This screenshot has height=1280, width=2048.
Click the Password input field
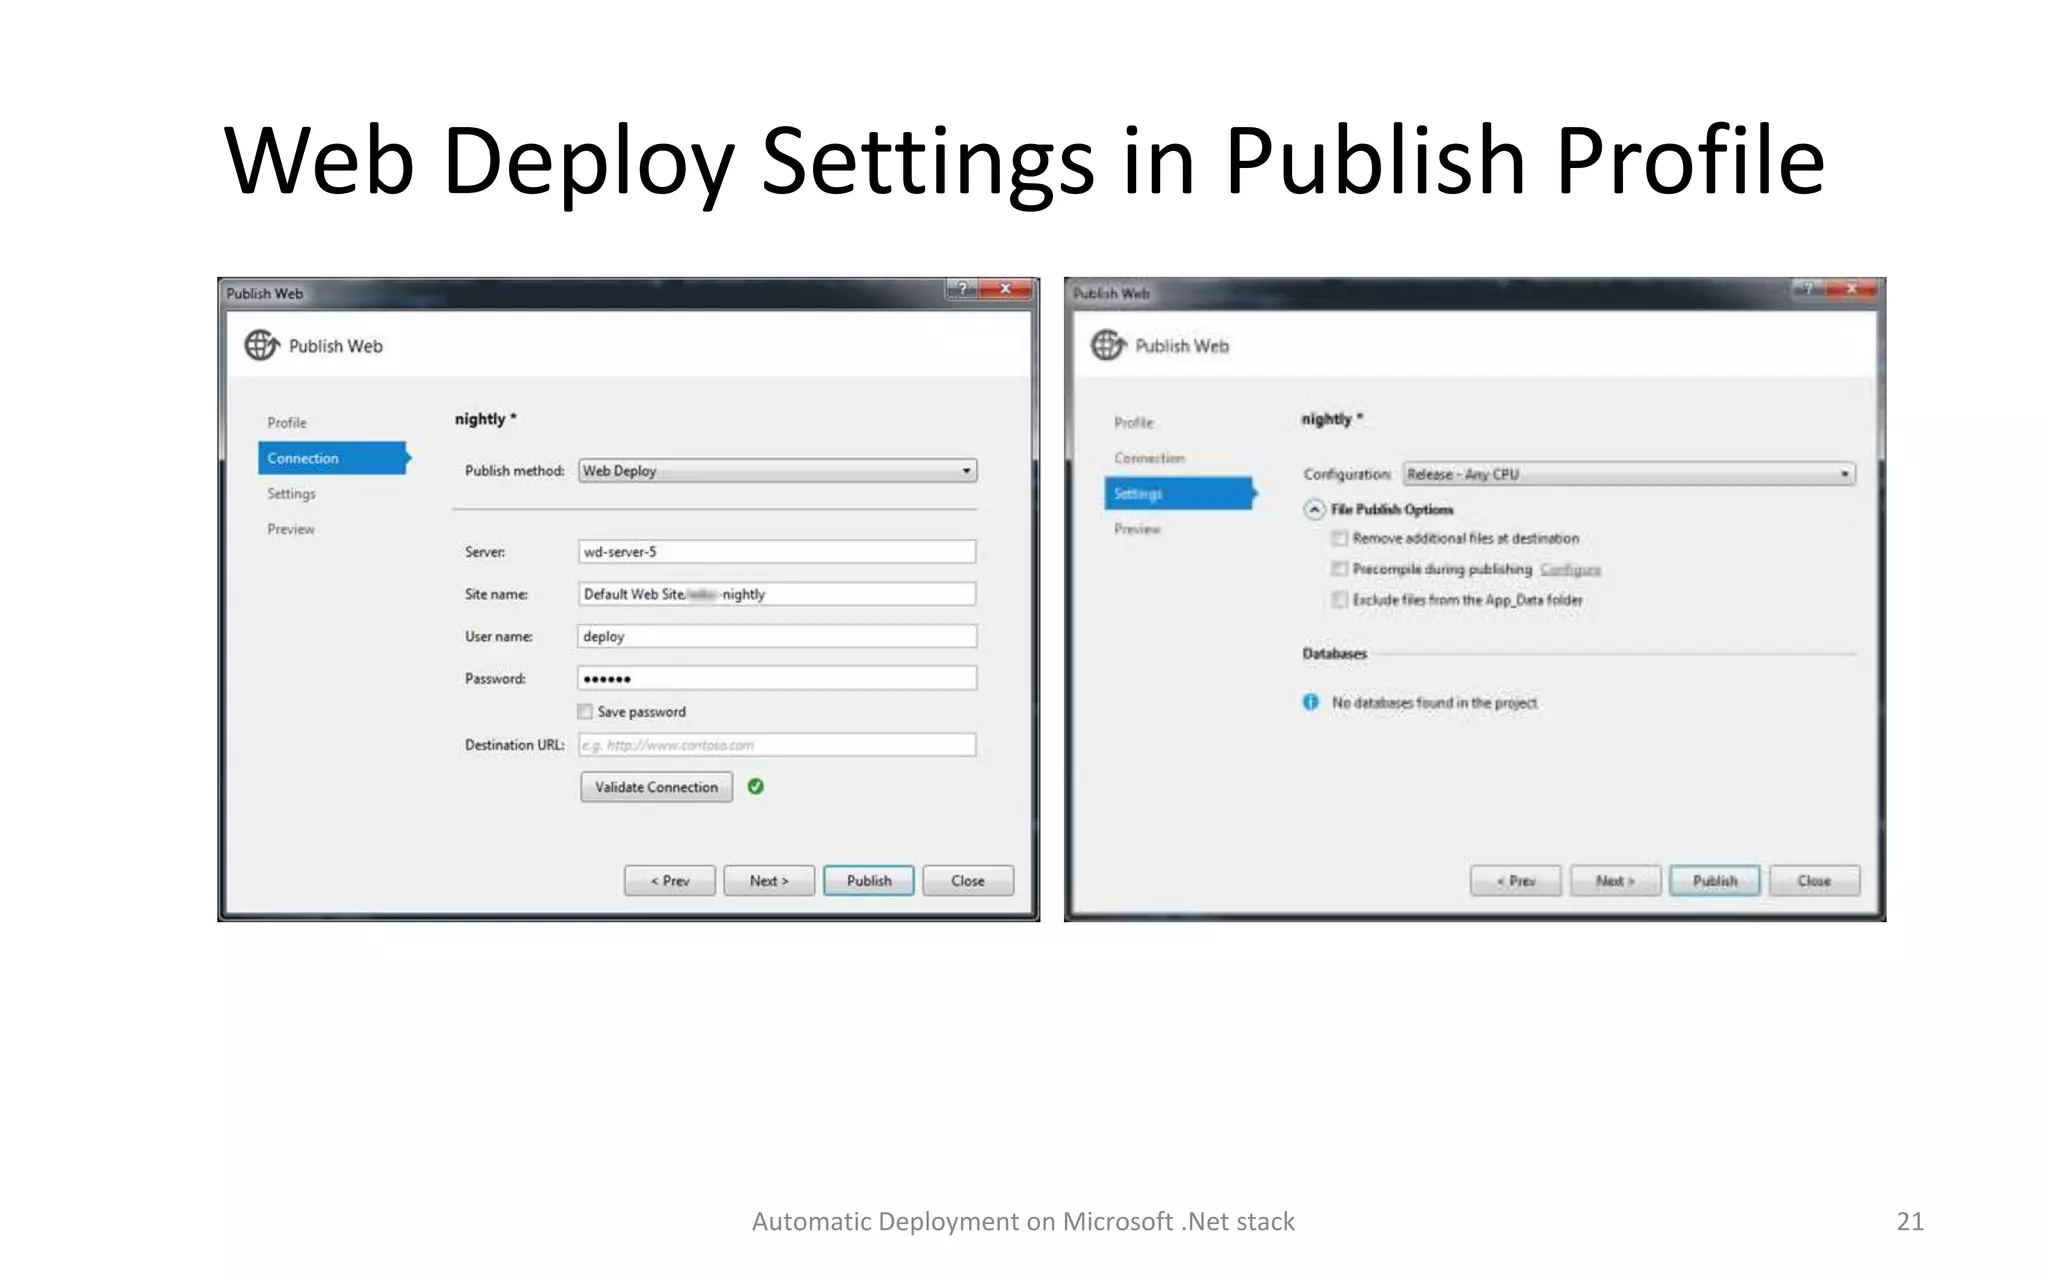point(777,678)
